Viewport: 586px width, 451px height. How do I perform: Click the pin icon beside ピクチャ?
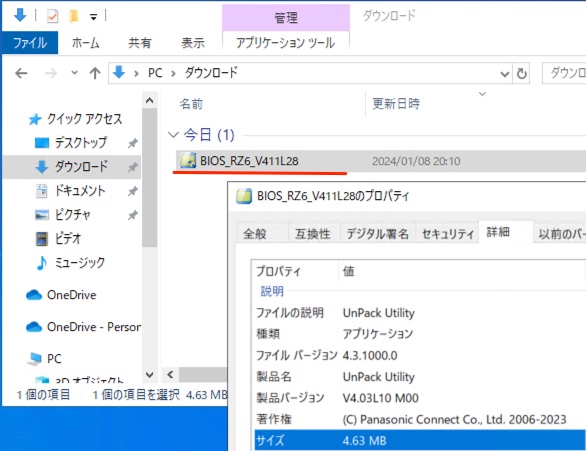pos(132,215)
